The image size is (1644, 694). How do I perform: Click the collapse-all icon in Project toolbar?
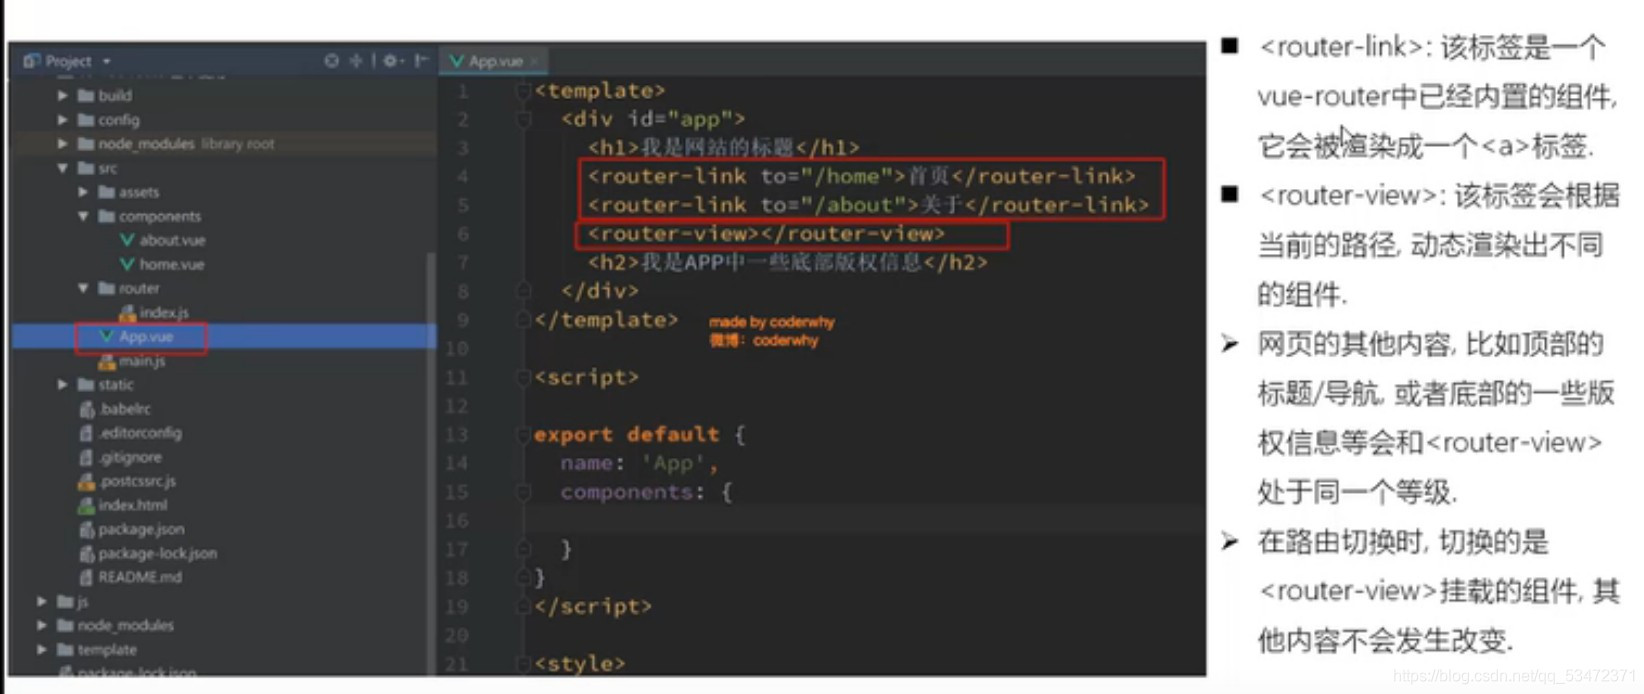tap(355, 61)
